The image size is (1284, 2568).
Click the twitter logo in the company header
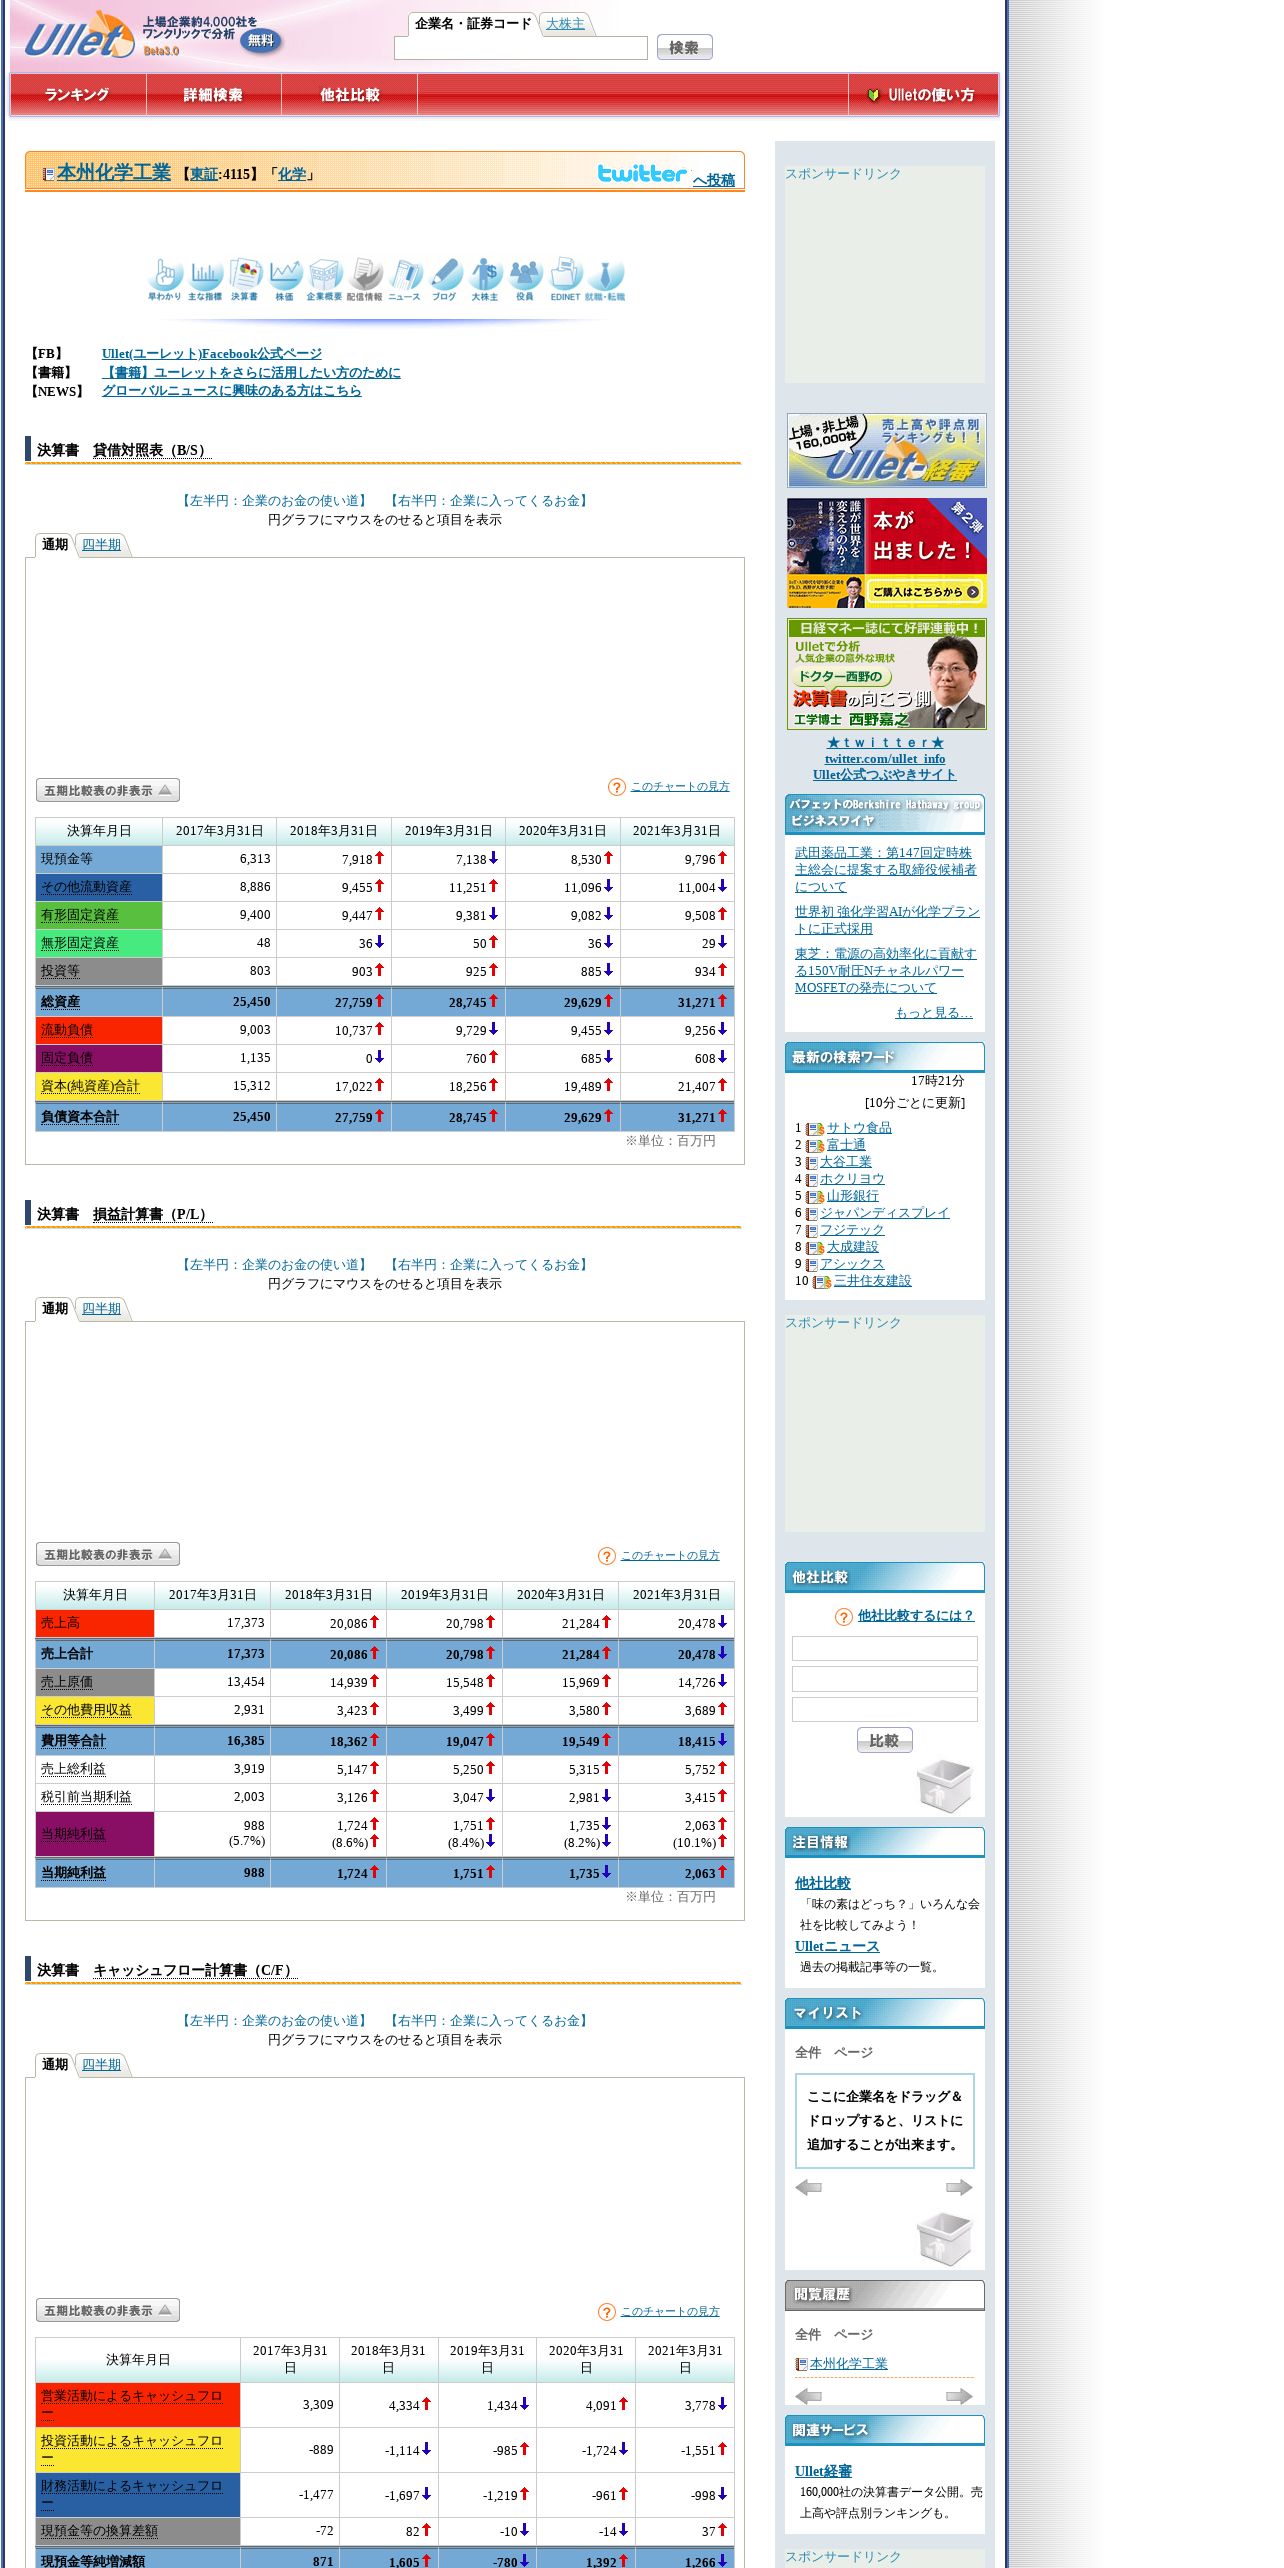(x=642, y=173)
